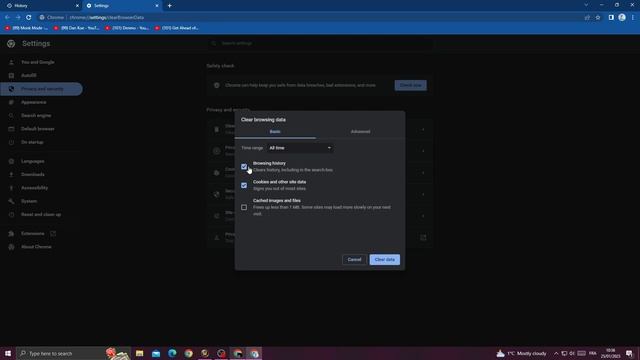
Task: Select the Basic tab in dialog
Action: (275, 131)
